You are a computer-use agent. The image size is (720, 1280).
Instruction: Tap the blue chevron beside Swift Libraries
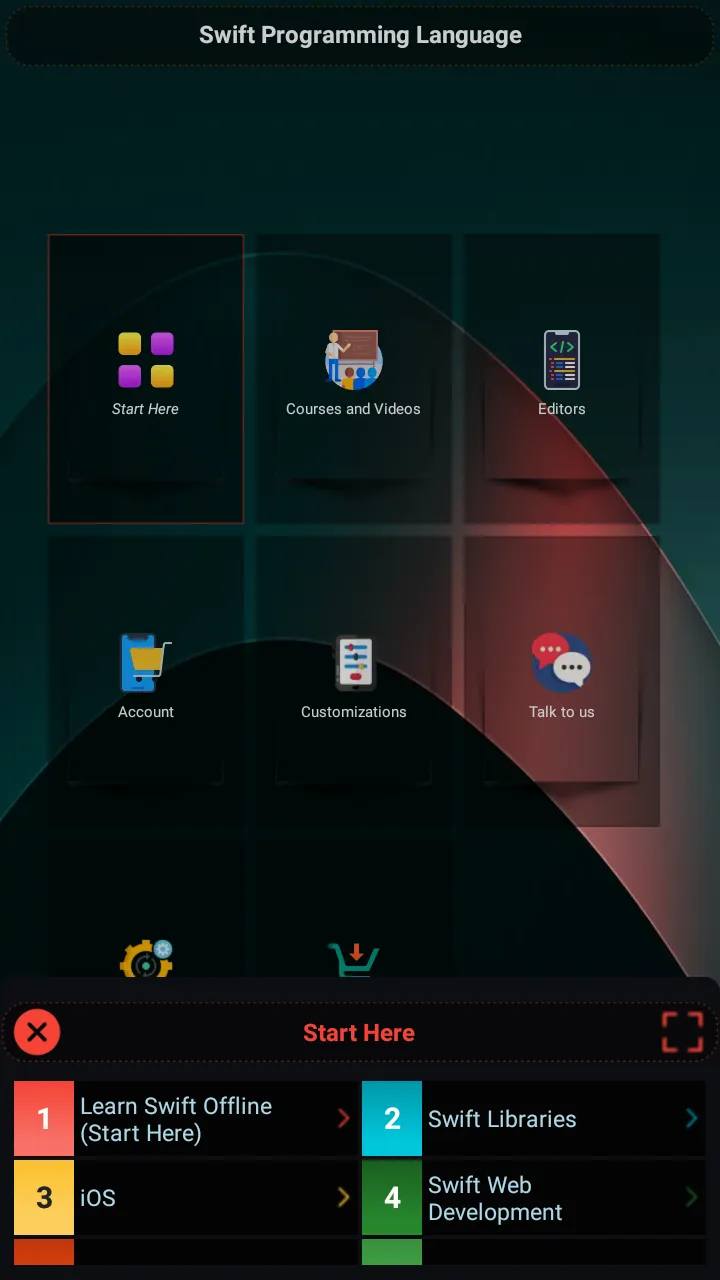pos(692,1118)
